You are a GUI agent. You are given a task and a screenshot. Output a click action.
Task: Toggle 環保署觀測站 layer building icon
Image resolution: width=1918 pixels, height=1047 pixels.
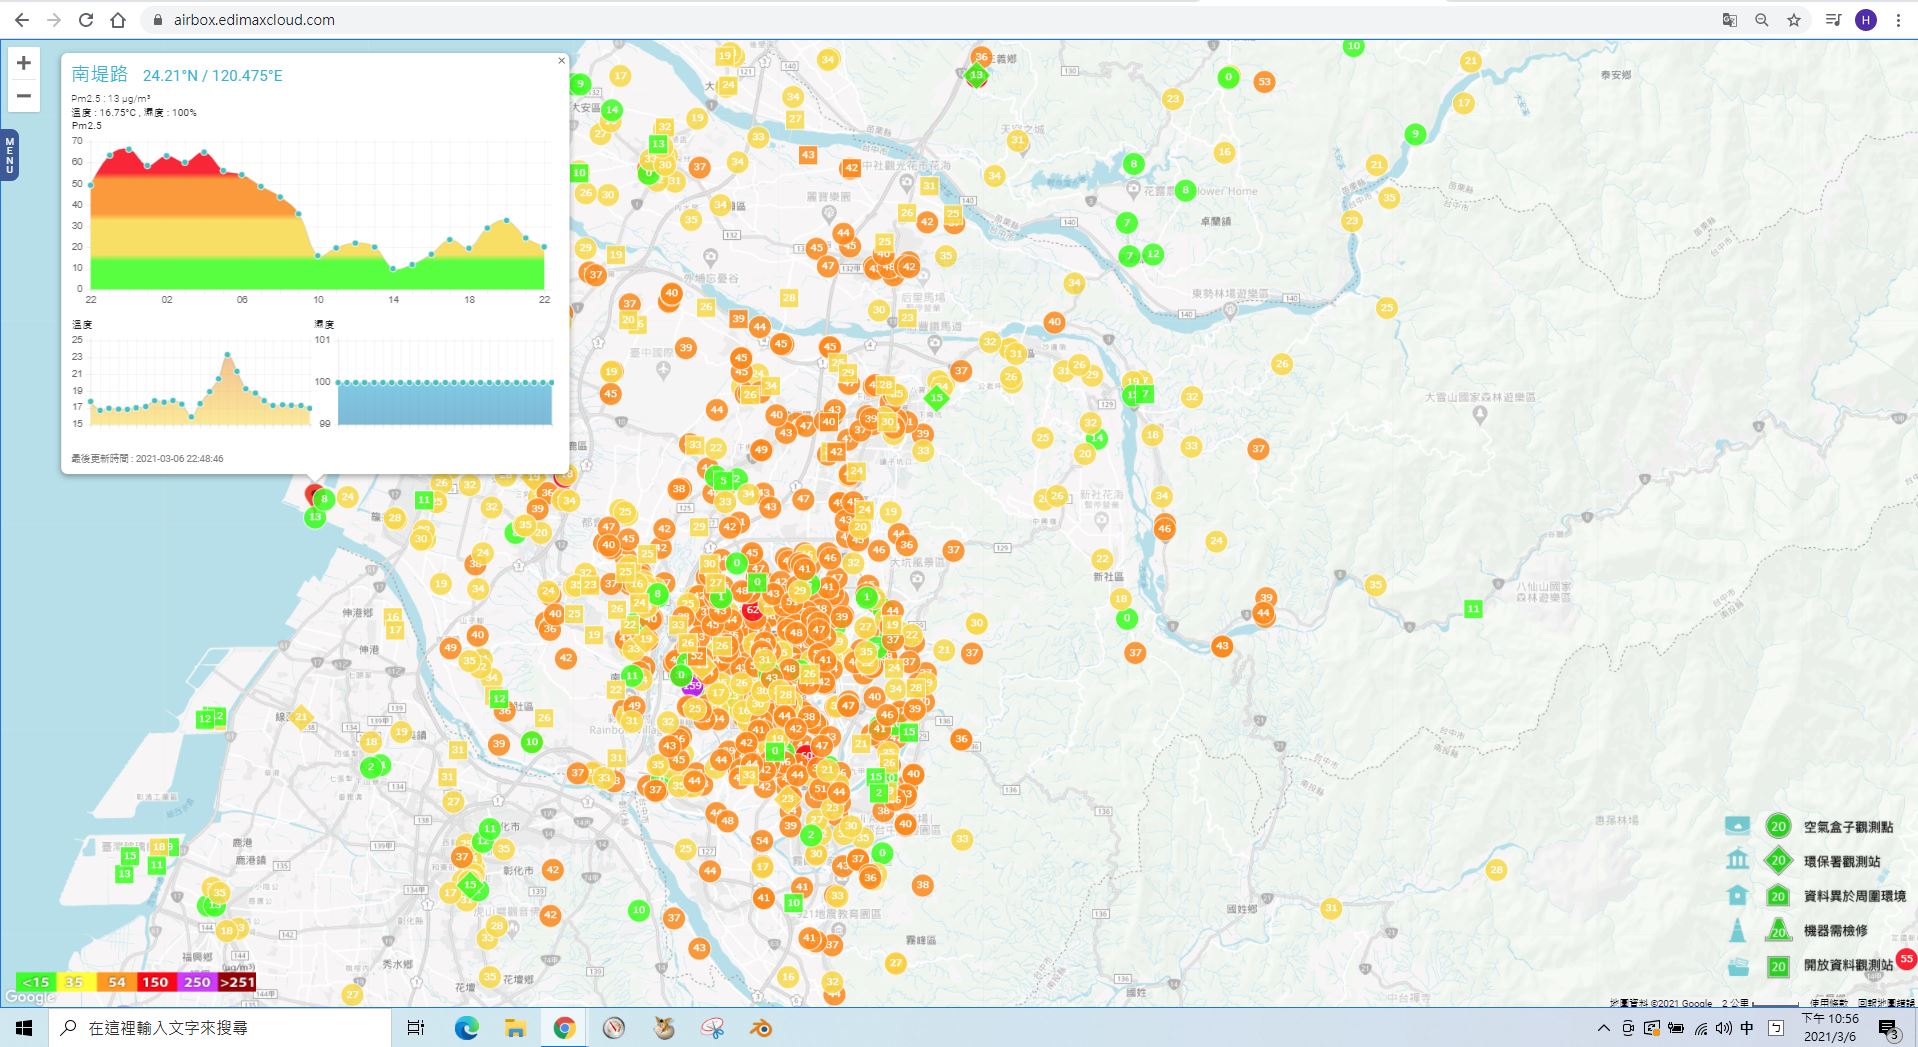point(1737,860)
